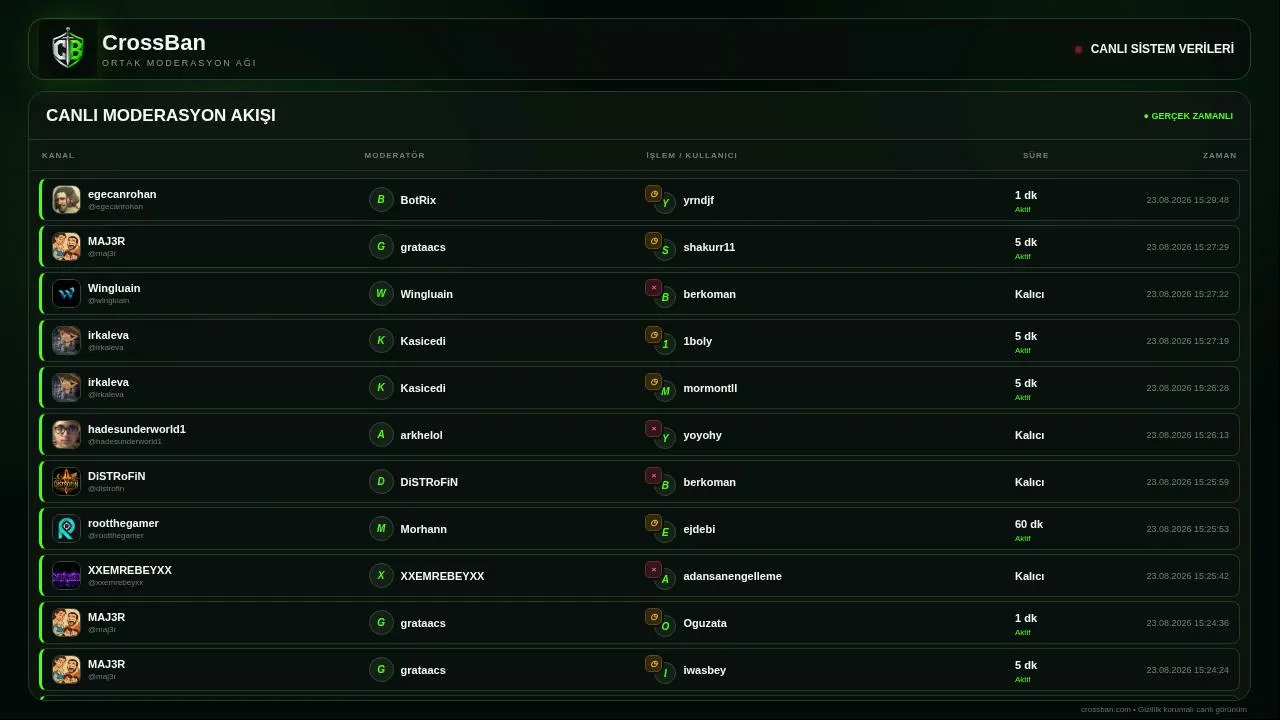Click the Kanal column header
This screenshot has height=720, width=1280.
click(x=58, y=155)
